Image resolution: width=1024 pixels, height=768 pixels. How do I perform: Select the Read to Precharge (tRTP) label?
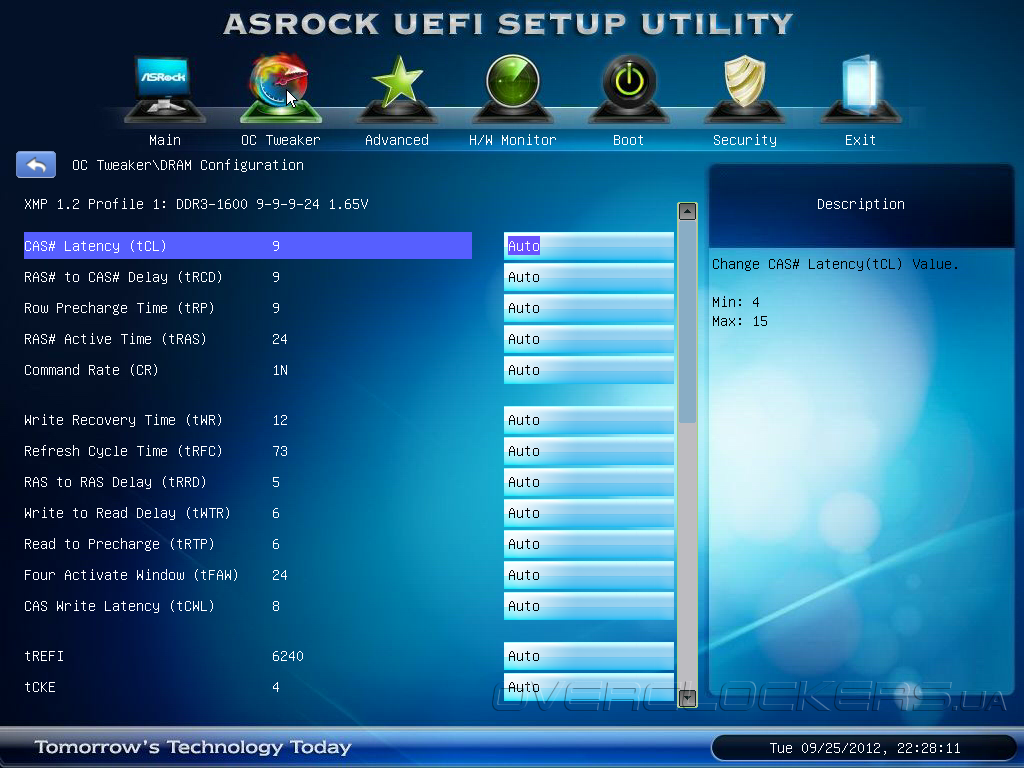click(x=120, y=544)
